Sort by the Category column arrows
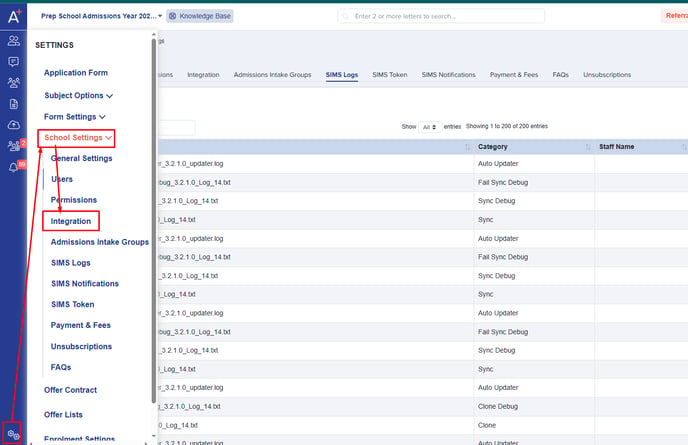Viewport: 688px width, 445px height. [x=588, y=147]
